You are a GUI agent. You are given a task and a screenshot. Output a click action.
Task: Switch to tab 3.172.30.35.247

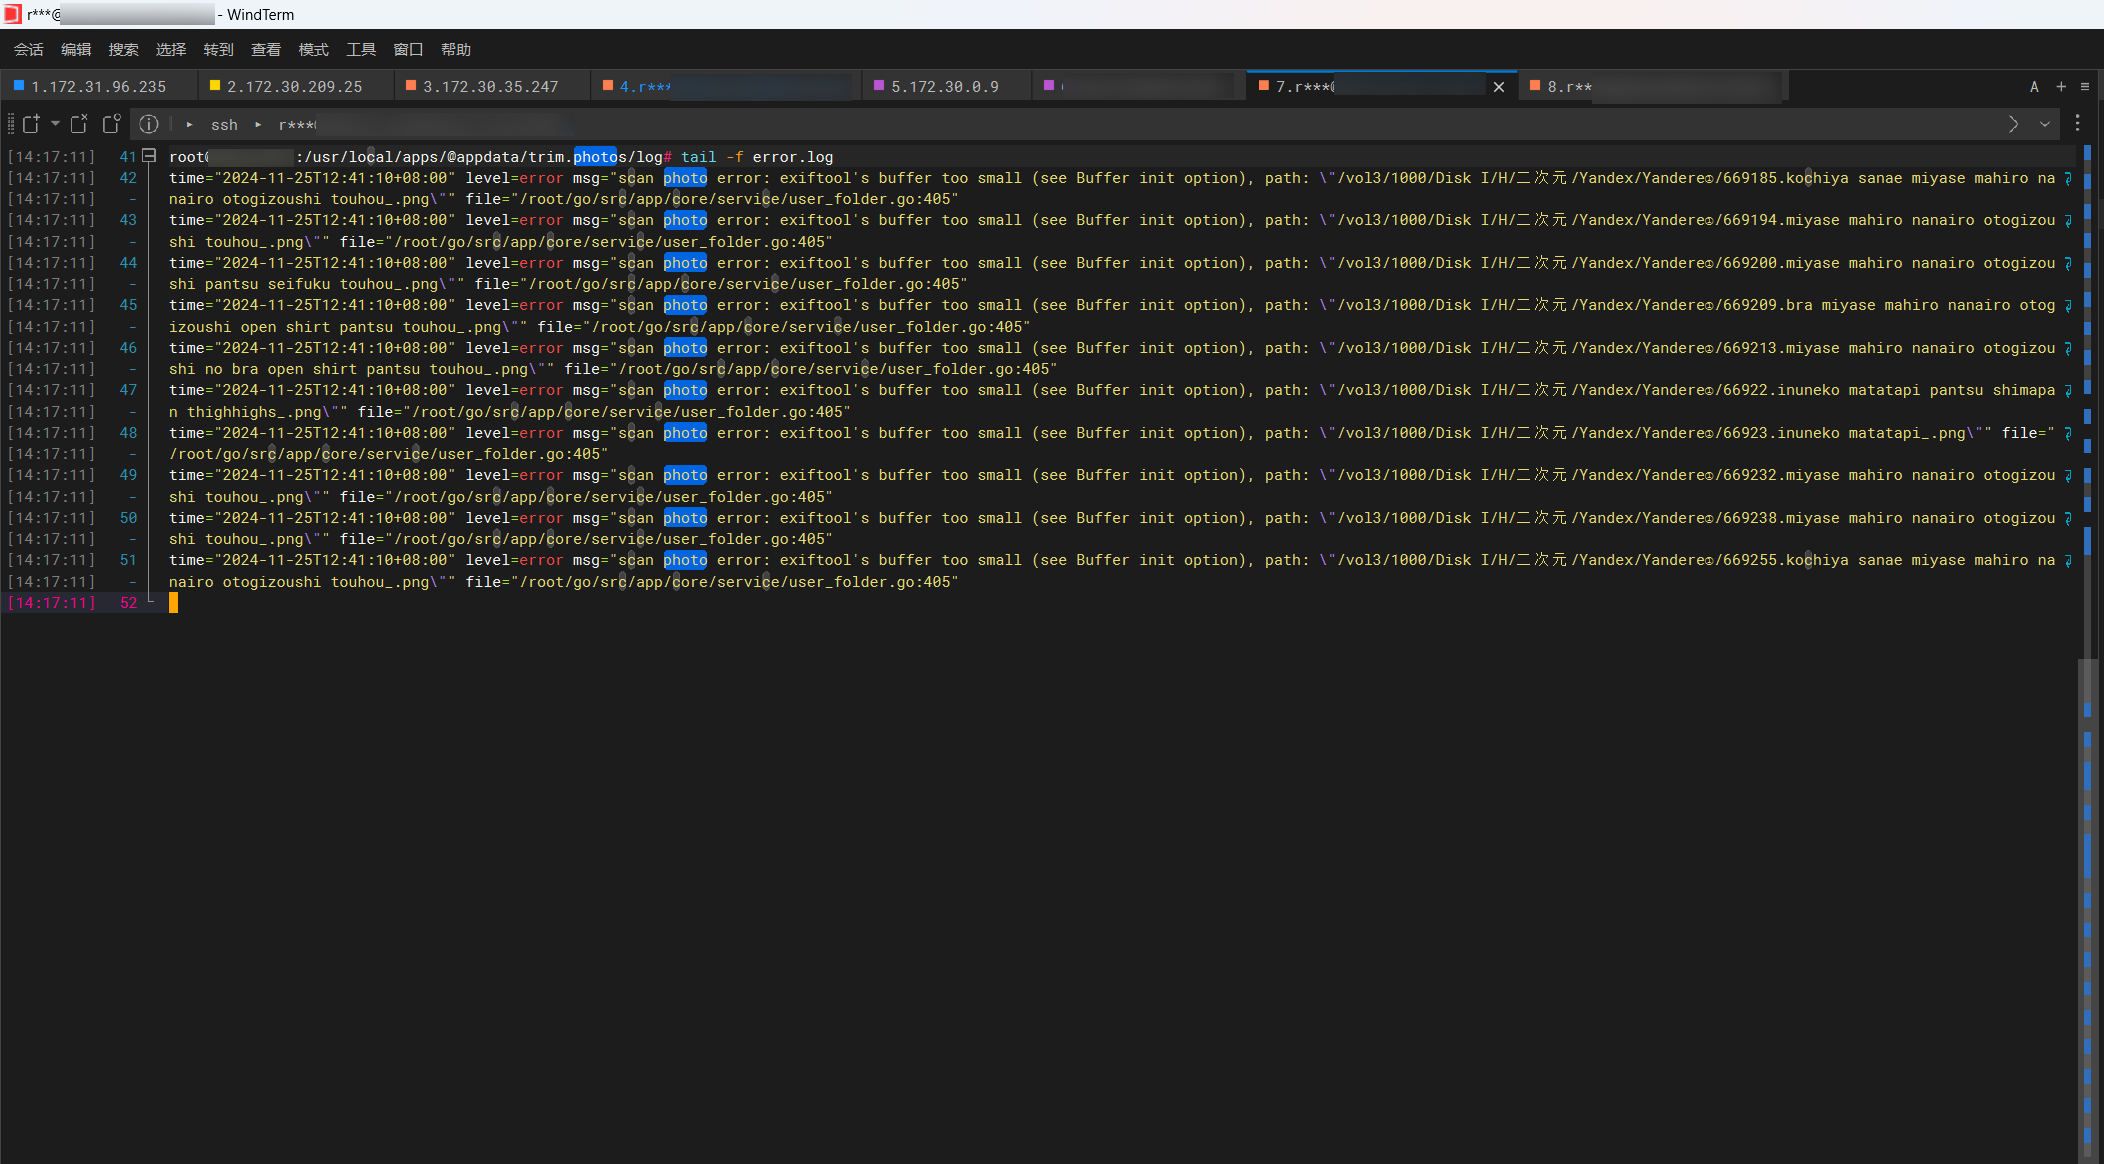coord(490,87)
